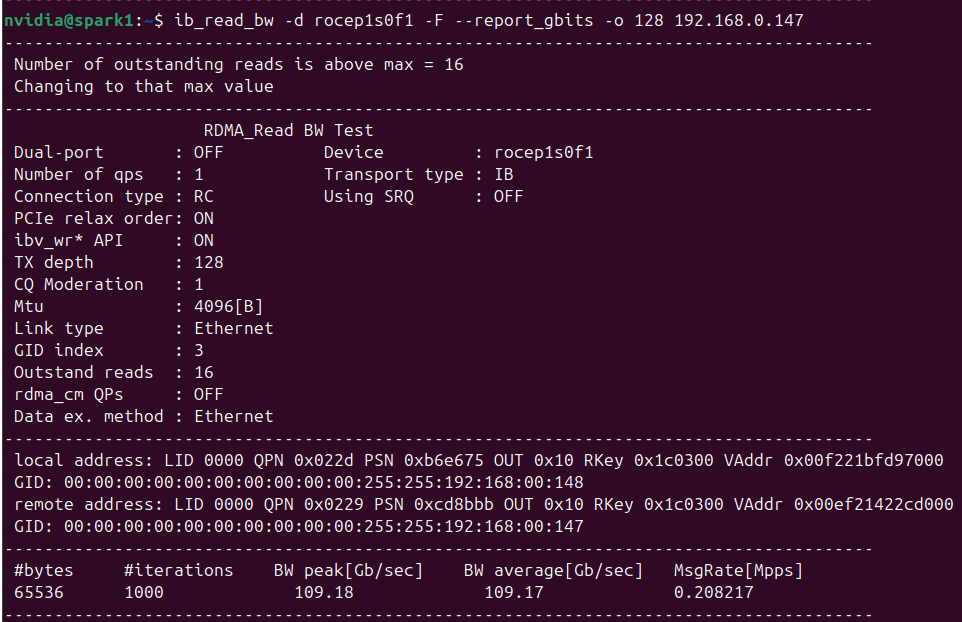Click the Device rocep1s0f1 value

544,153
